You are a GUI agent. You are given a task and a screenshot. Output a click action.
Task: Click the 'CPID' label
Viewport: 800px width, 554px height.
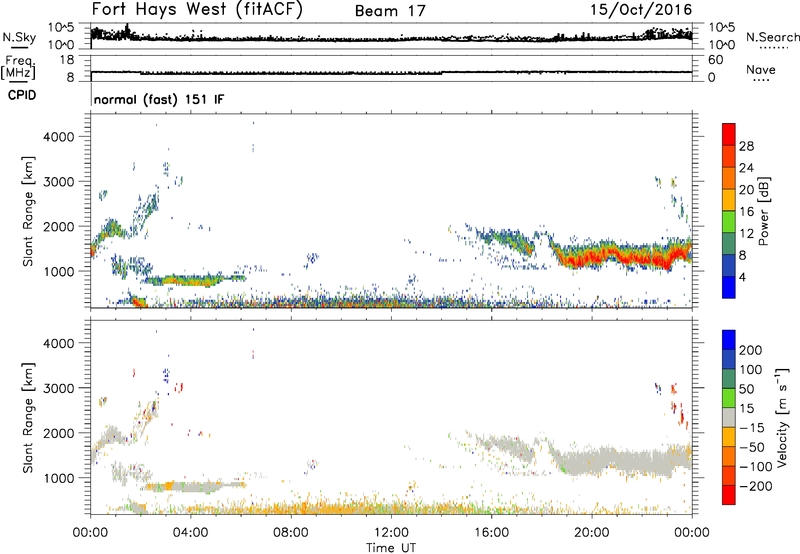pyautogui.click(x=22, y=95)
